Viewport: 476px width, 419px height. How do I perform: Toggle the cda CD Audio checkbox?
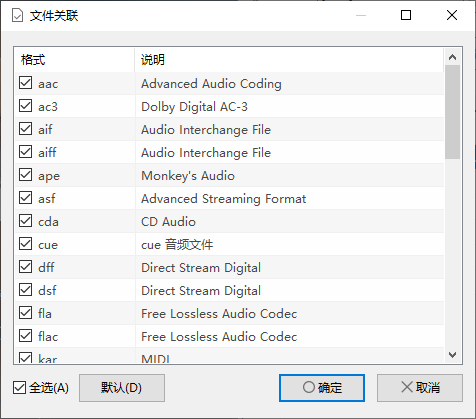pyautogui.click(x=25, y=221)
